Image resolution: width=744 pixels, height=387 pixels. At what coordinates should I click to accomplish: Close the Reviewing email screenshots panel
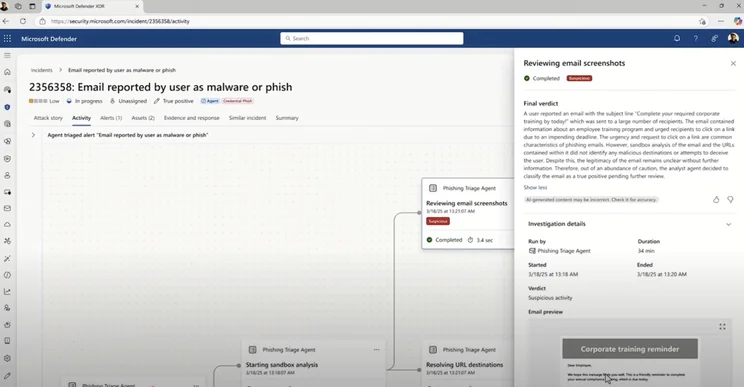click(x=733, y=63)
